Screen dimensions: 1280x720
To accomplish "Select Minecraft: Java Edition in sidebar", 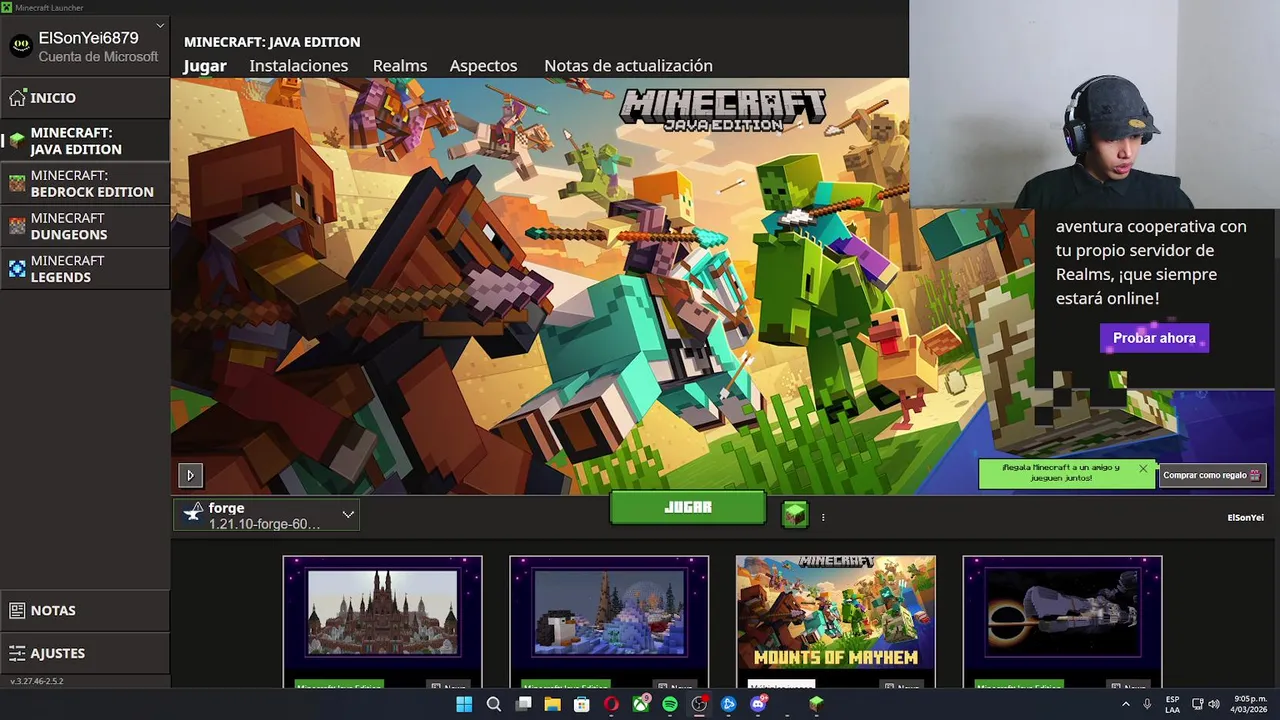I will (85, 141).
